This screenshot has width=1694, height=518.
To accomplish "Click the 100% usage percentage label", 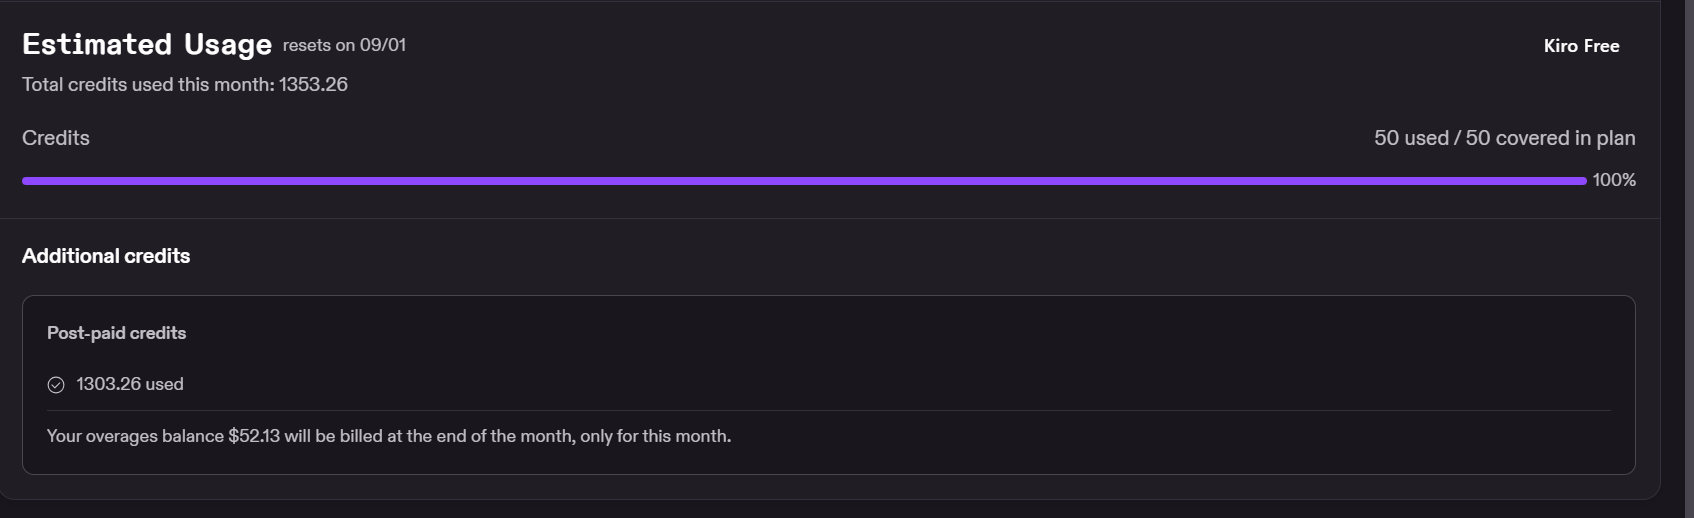I will click(1614, 180).
